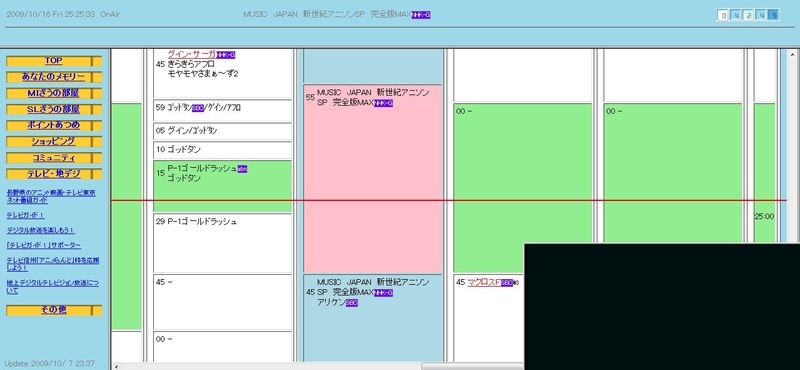Click the NHK-G badge in the top title bar
Viewport: 800px width, 370px height.
coord(421,15)
